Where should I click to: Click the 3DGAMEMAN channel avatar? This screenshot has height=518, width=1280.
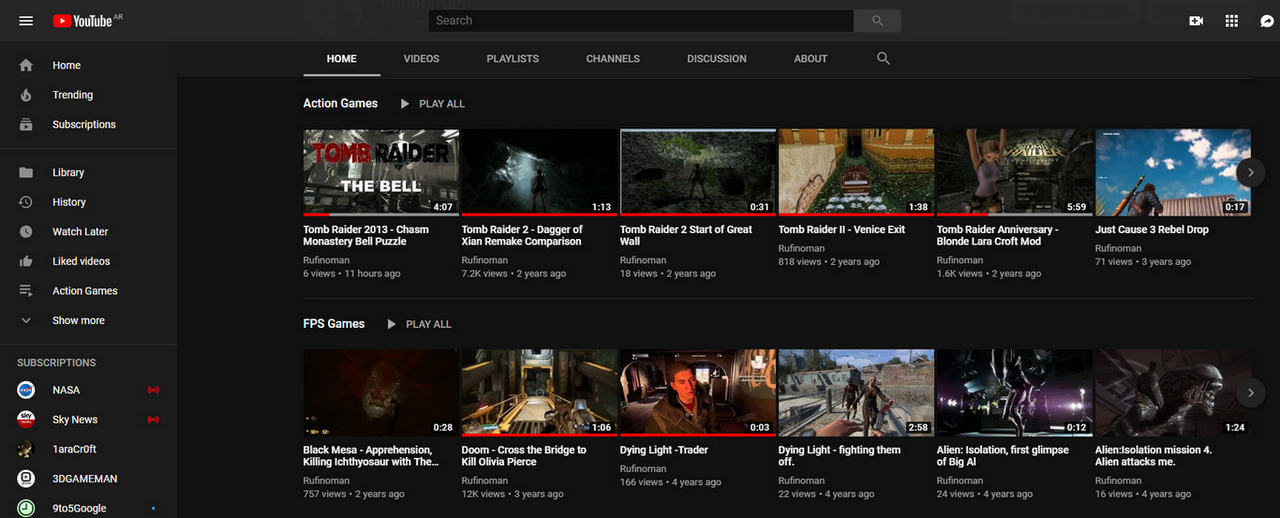(26, 479)
